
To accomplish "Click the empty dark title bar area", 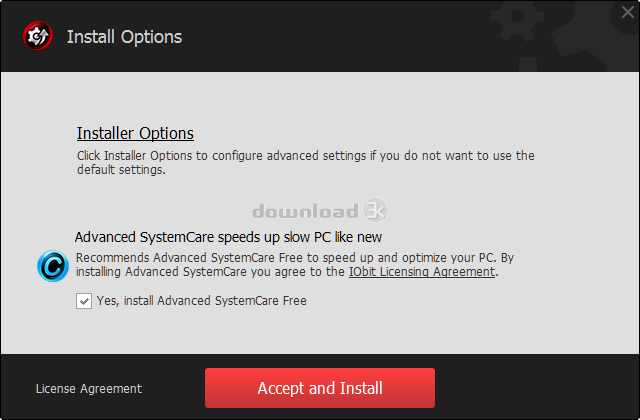I will tap(327, 37).
